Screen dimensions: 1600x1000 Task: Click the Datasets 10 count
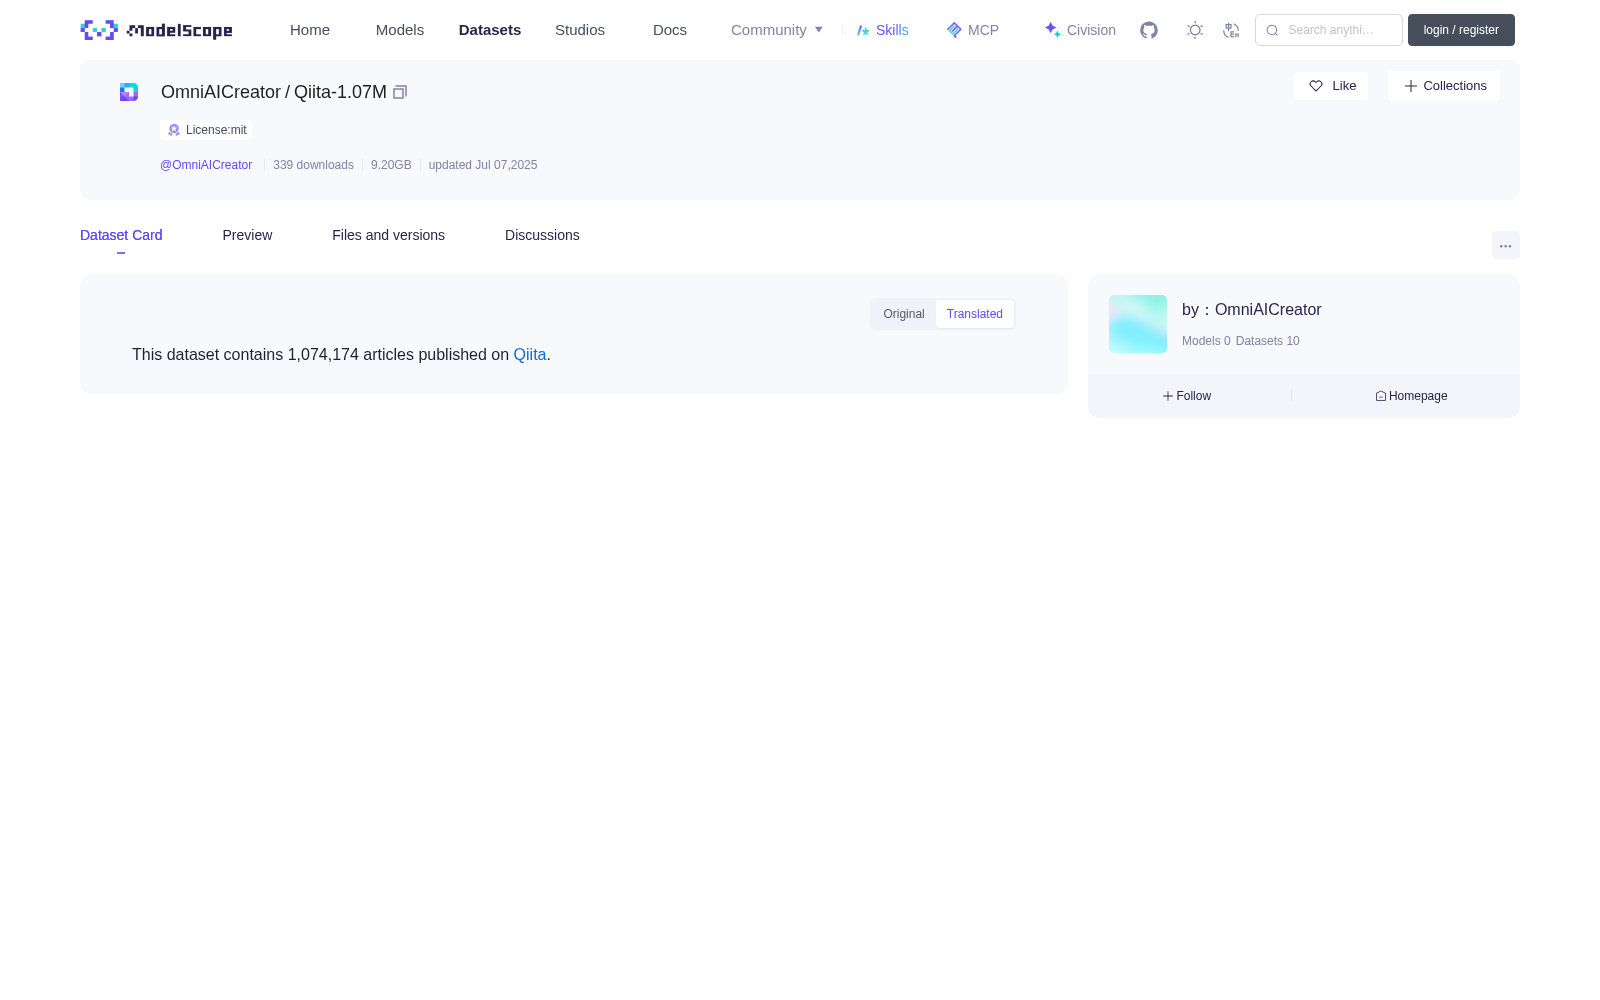point(1268,341)
